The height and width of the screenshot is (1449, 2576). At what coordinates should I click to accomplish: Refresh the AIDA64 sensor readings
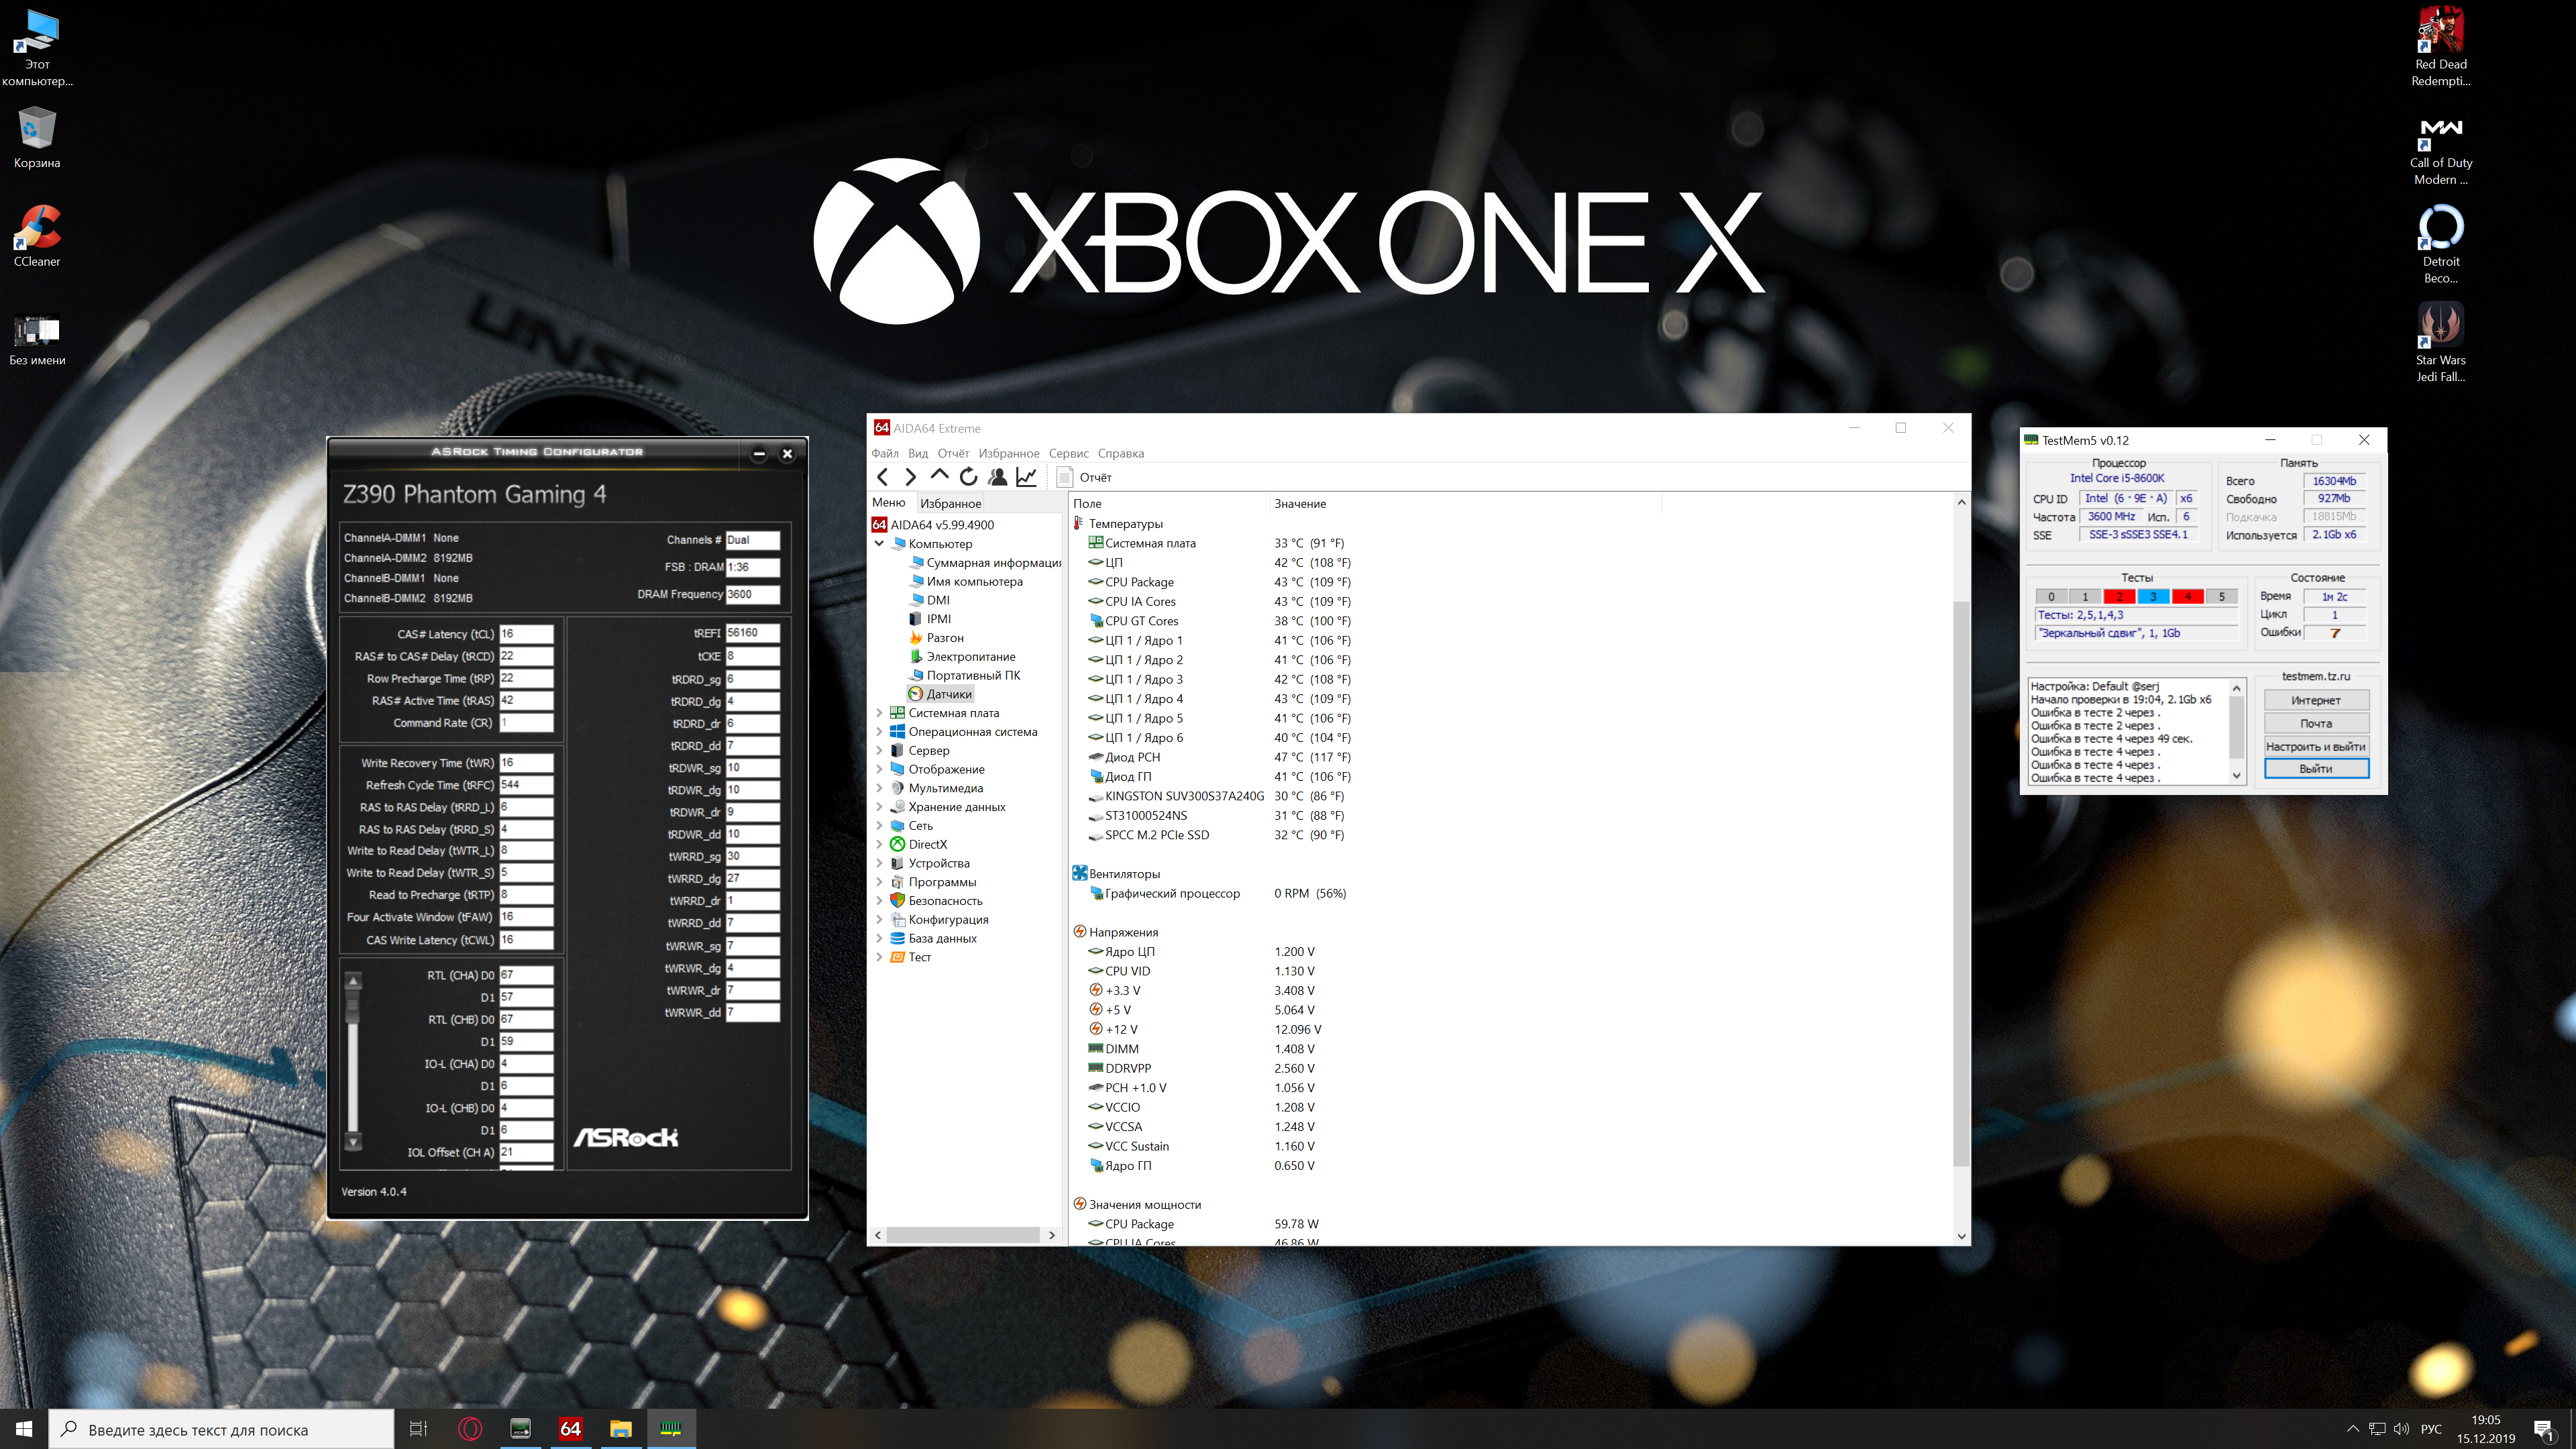point(968,477)
